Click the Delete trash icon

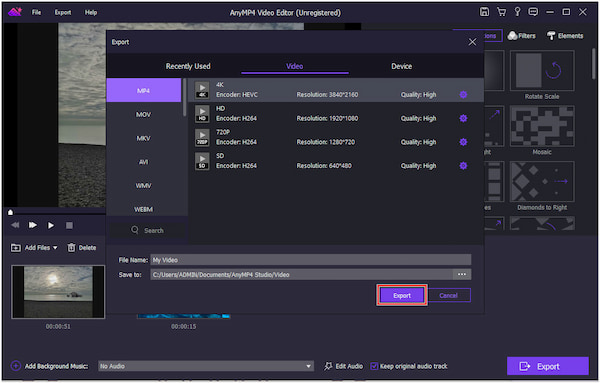(71, 248)
